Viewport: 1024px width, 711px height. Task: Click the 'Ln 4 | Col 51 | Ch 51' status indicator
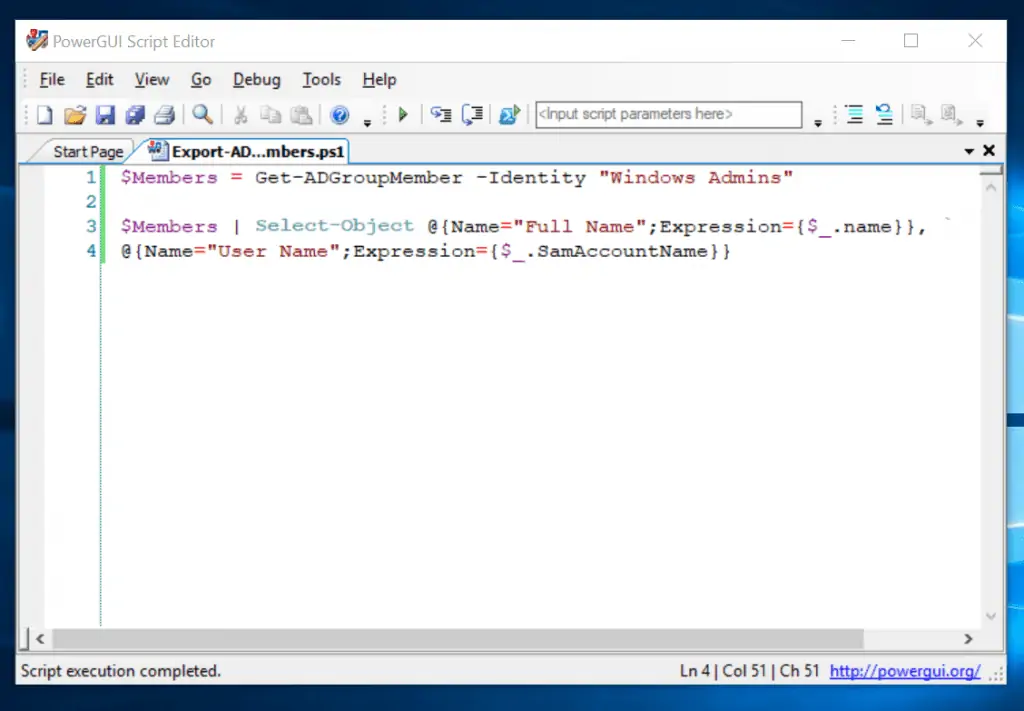749,671
